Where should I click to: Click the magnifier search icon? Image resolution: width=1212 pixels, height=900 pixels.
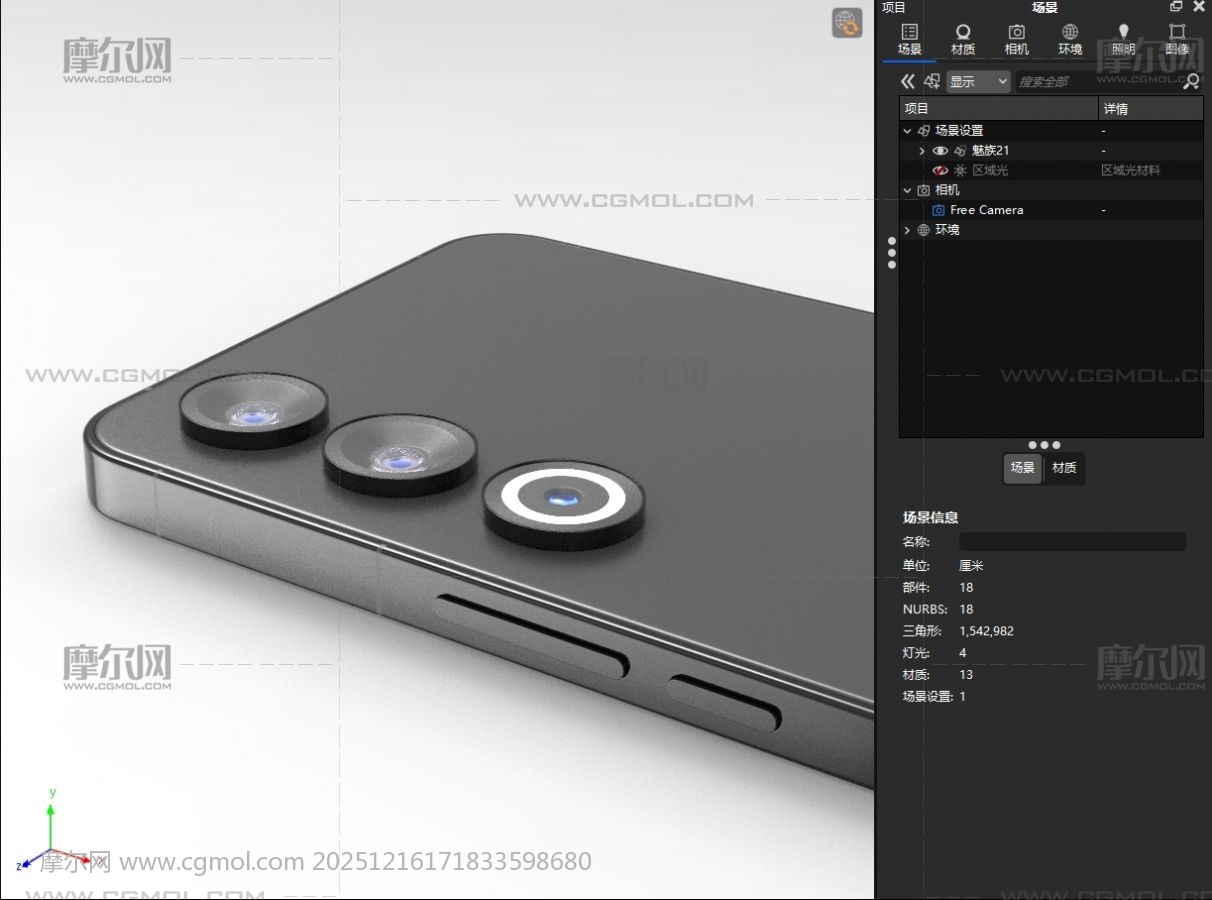pos(1191,82)
